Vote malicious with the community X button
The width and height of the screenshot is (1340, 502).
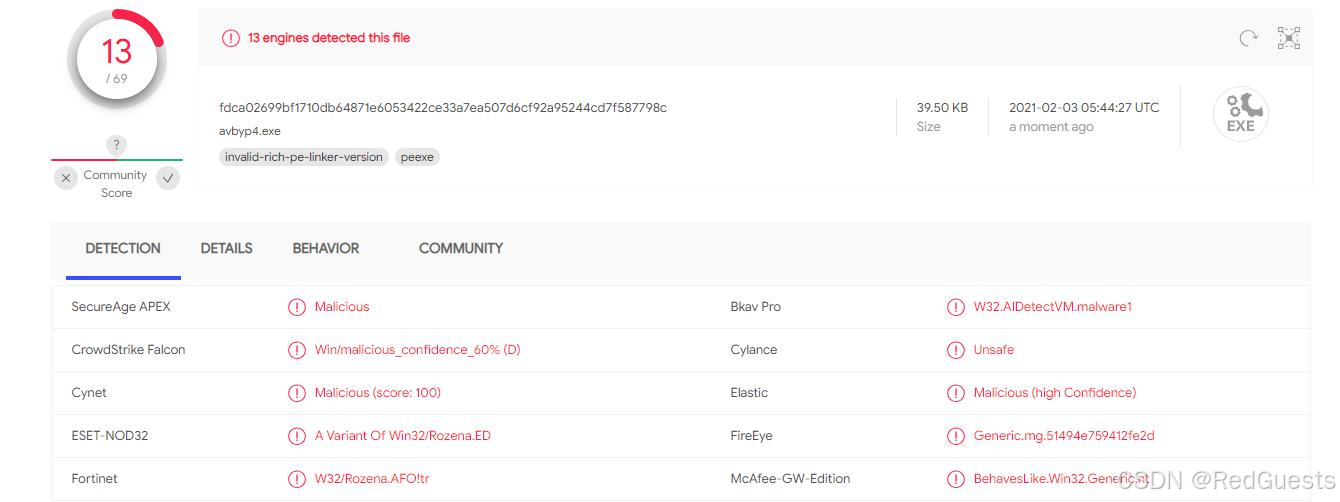(x=65, y=179)
